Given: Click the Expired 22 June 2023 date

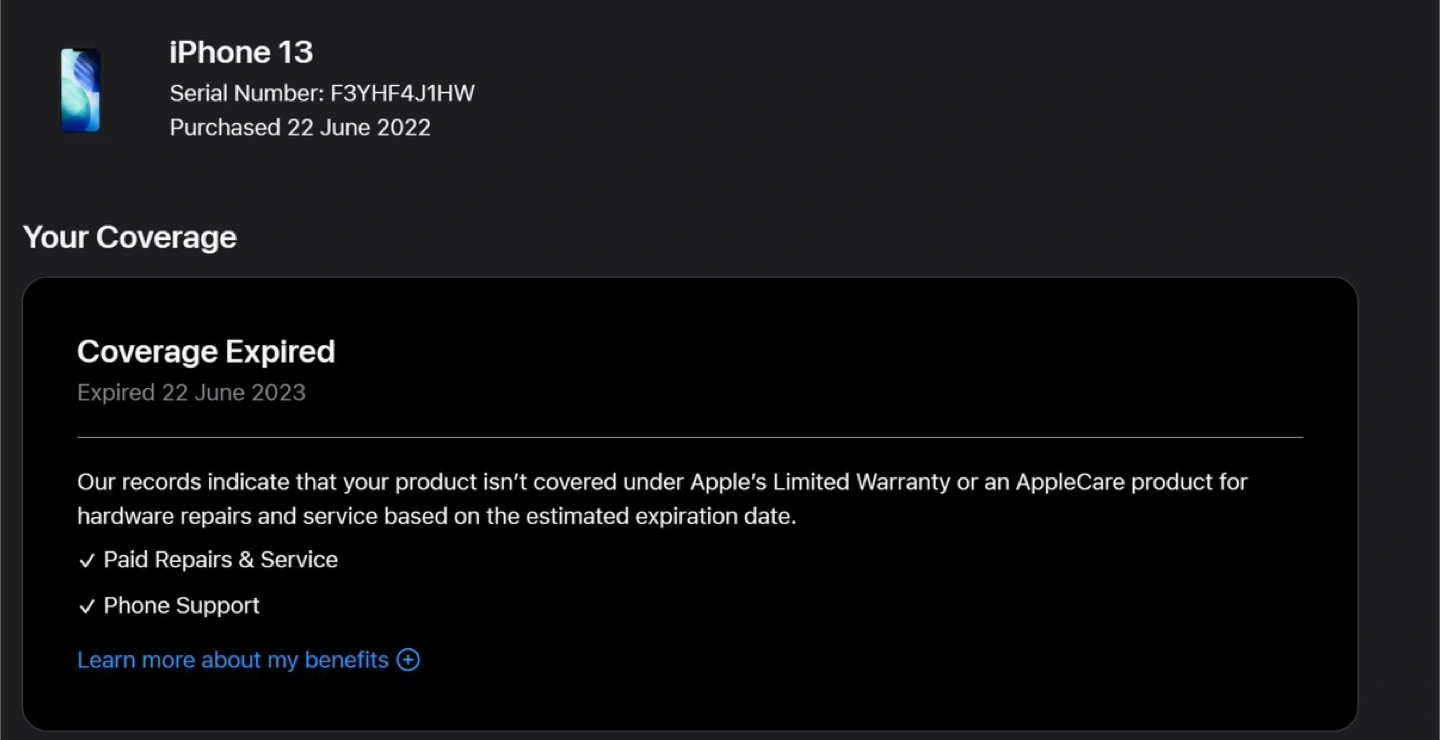Looking at the screenshot, I should 191,393.
